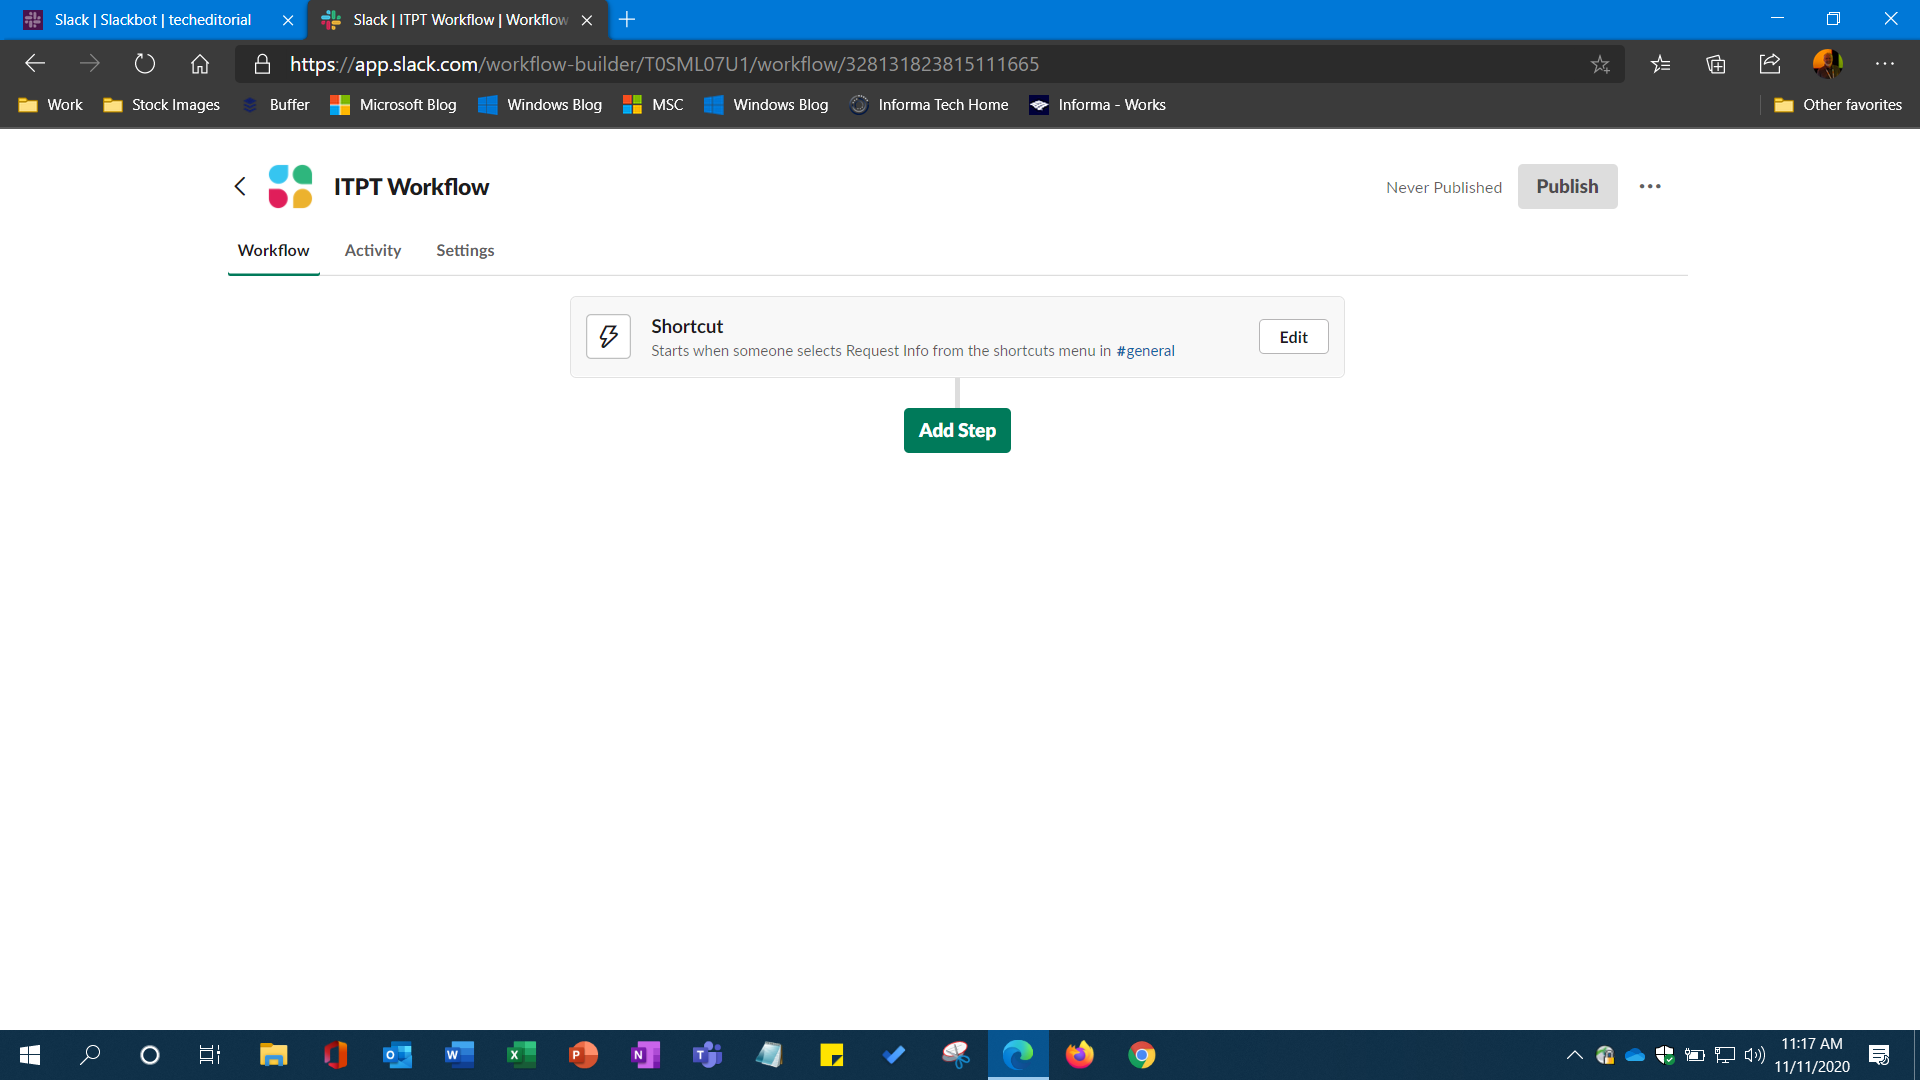Image resolution: width=1920 pixels, height=1080 pixels.
Task: Expand hidden icons in the system tray
Action: [1573, 1055]
